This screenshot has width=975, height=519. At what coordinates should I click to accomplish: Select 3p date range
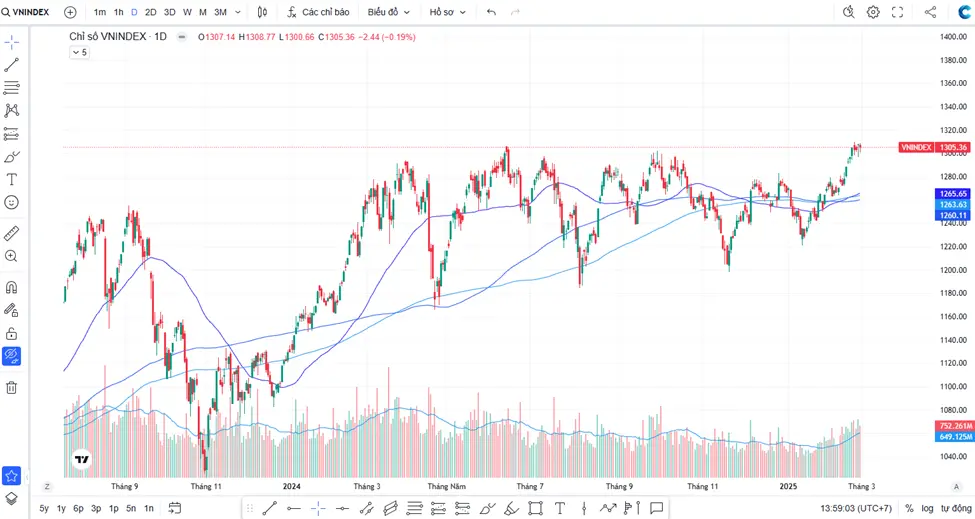point(96,508)
